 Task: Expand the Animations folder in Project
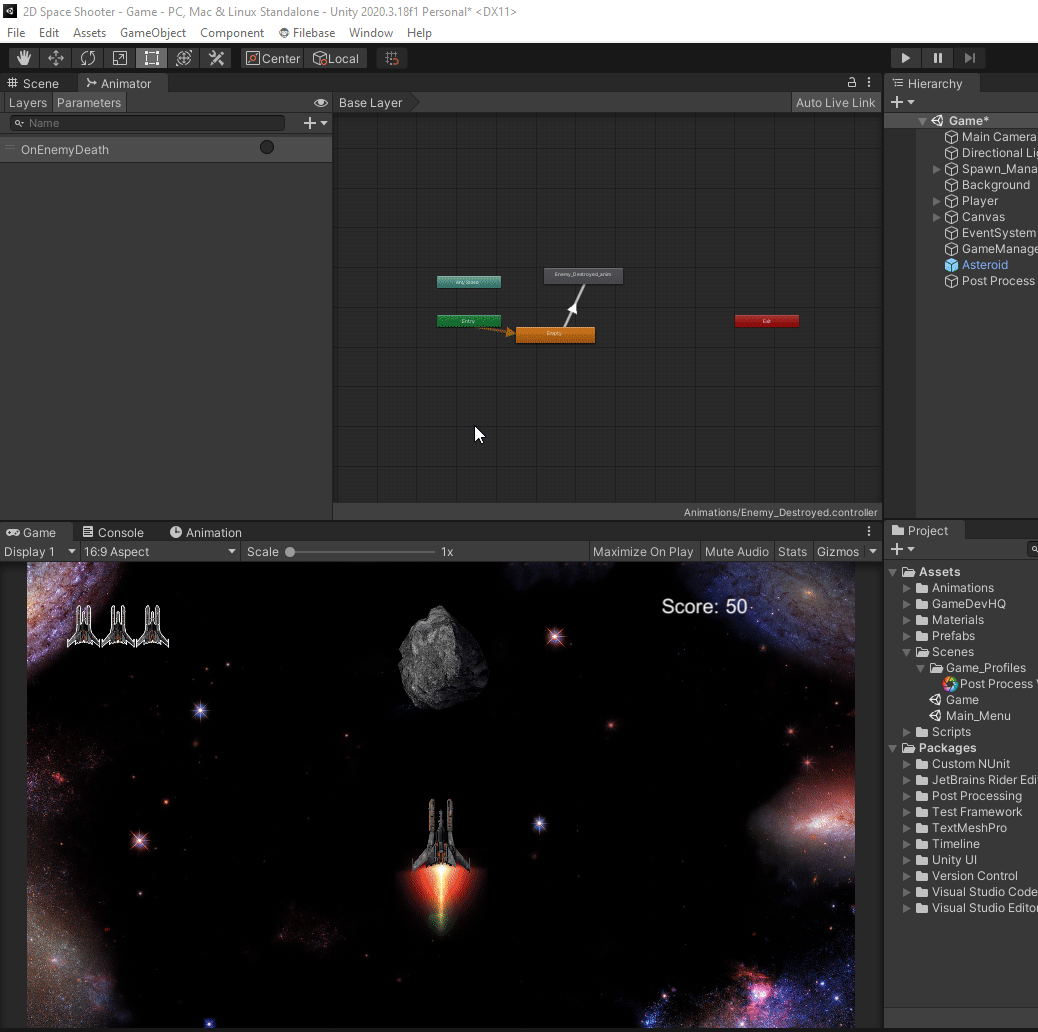[x=906, y=588]
